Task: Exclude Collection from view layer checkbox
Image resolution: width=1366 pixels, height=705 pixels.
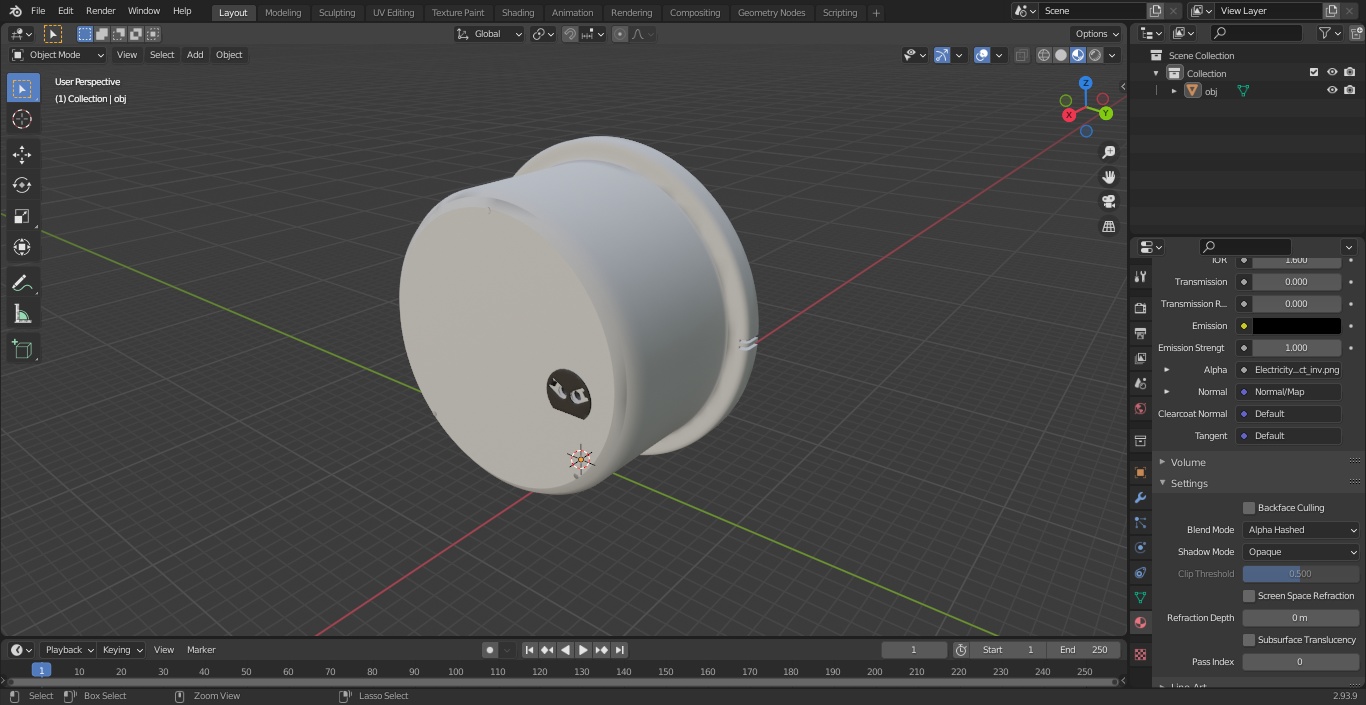Action: (1314, 73)
